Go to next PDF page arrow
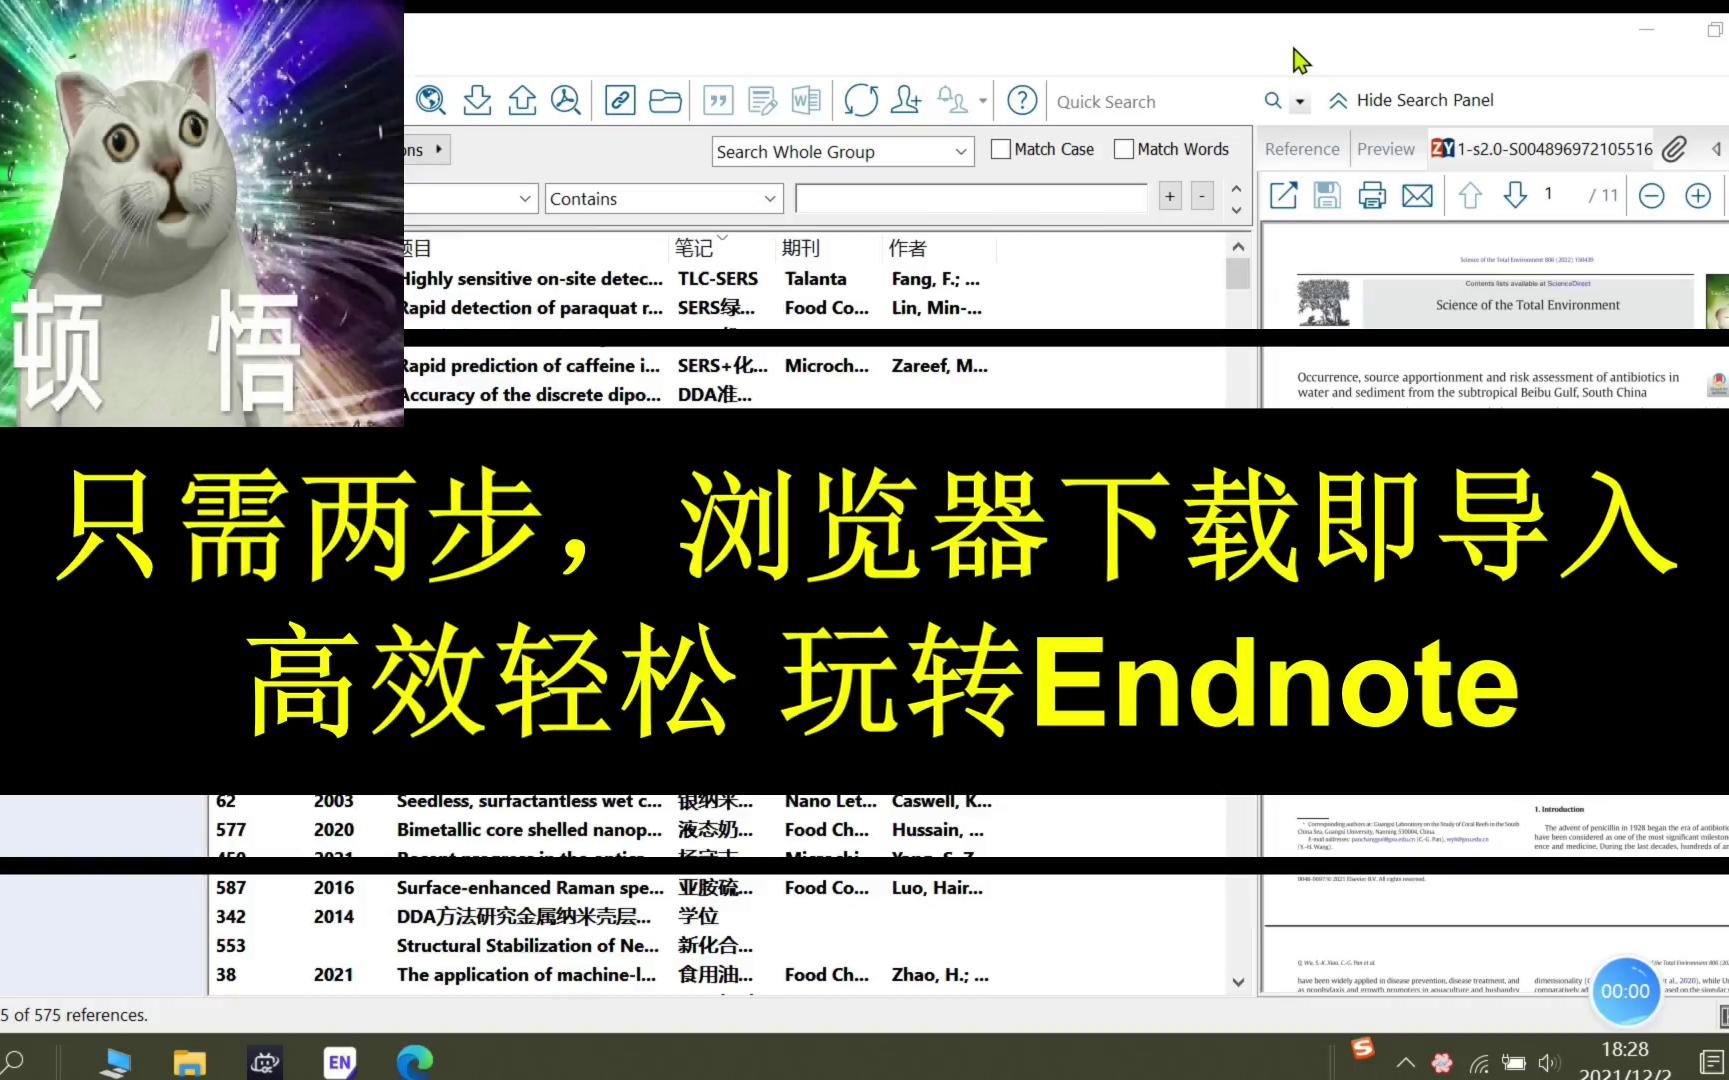1729x1080 pixels. point(1515,195)
